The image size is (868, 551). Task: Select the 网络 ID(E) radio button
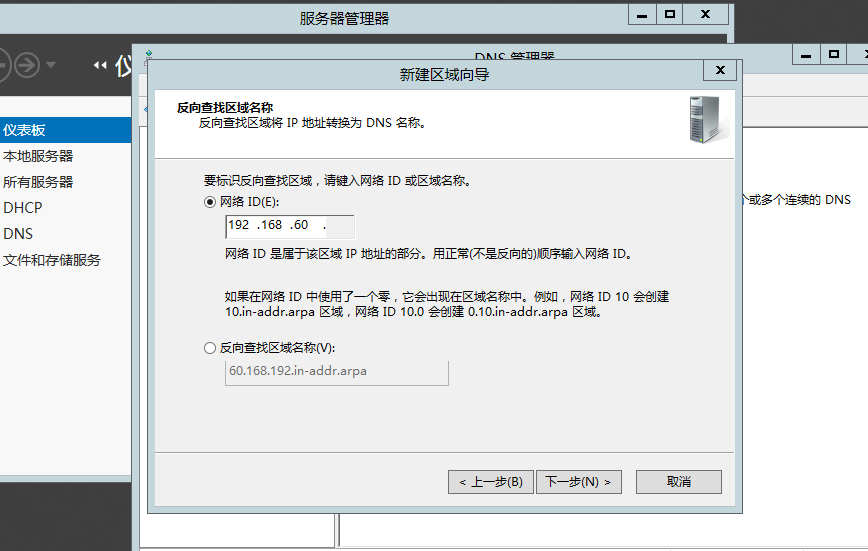point(210,202)
